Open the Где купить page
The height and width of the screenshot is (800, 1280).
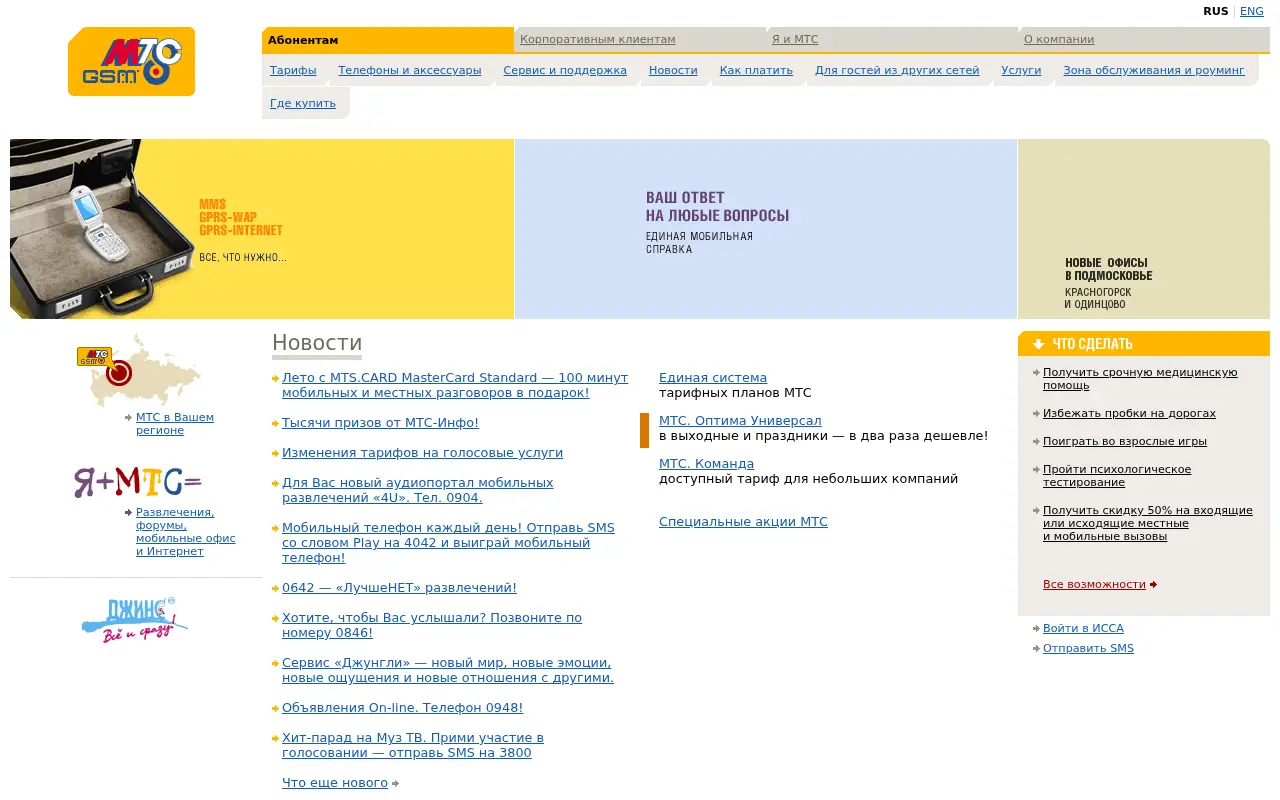303,103
